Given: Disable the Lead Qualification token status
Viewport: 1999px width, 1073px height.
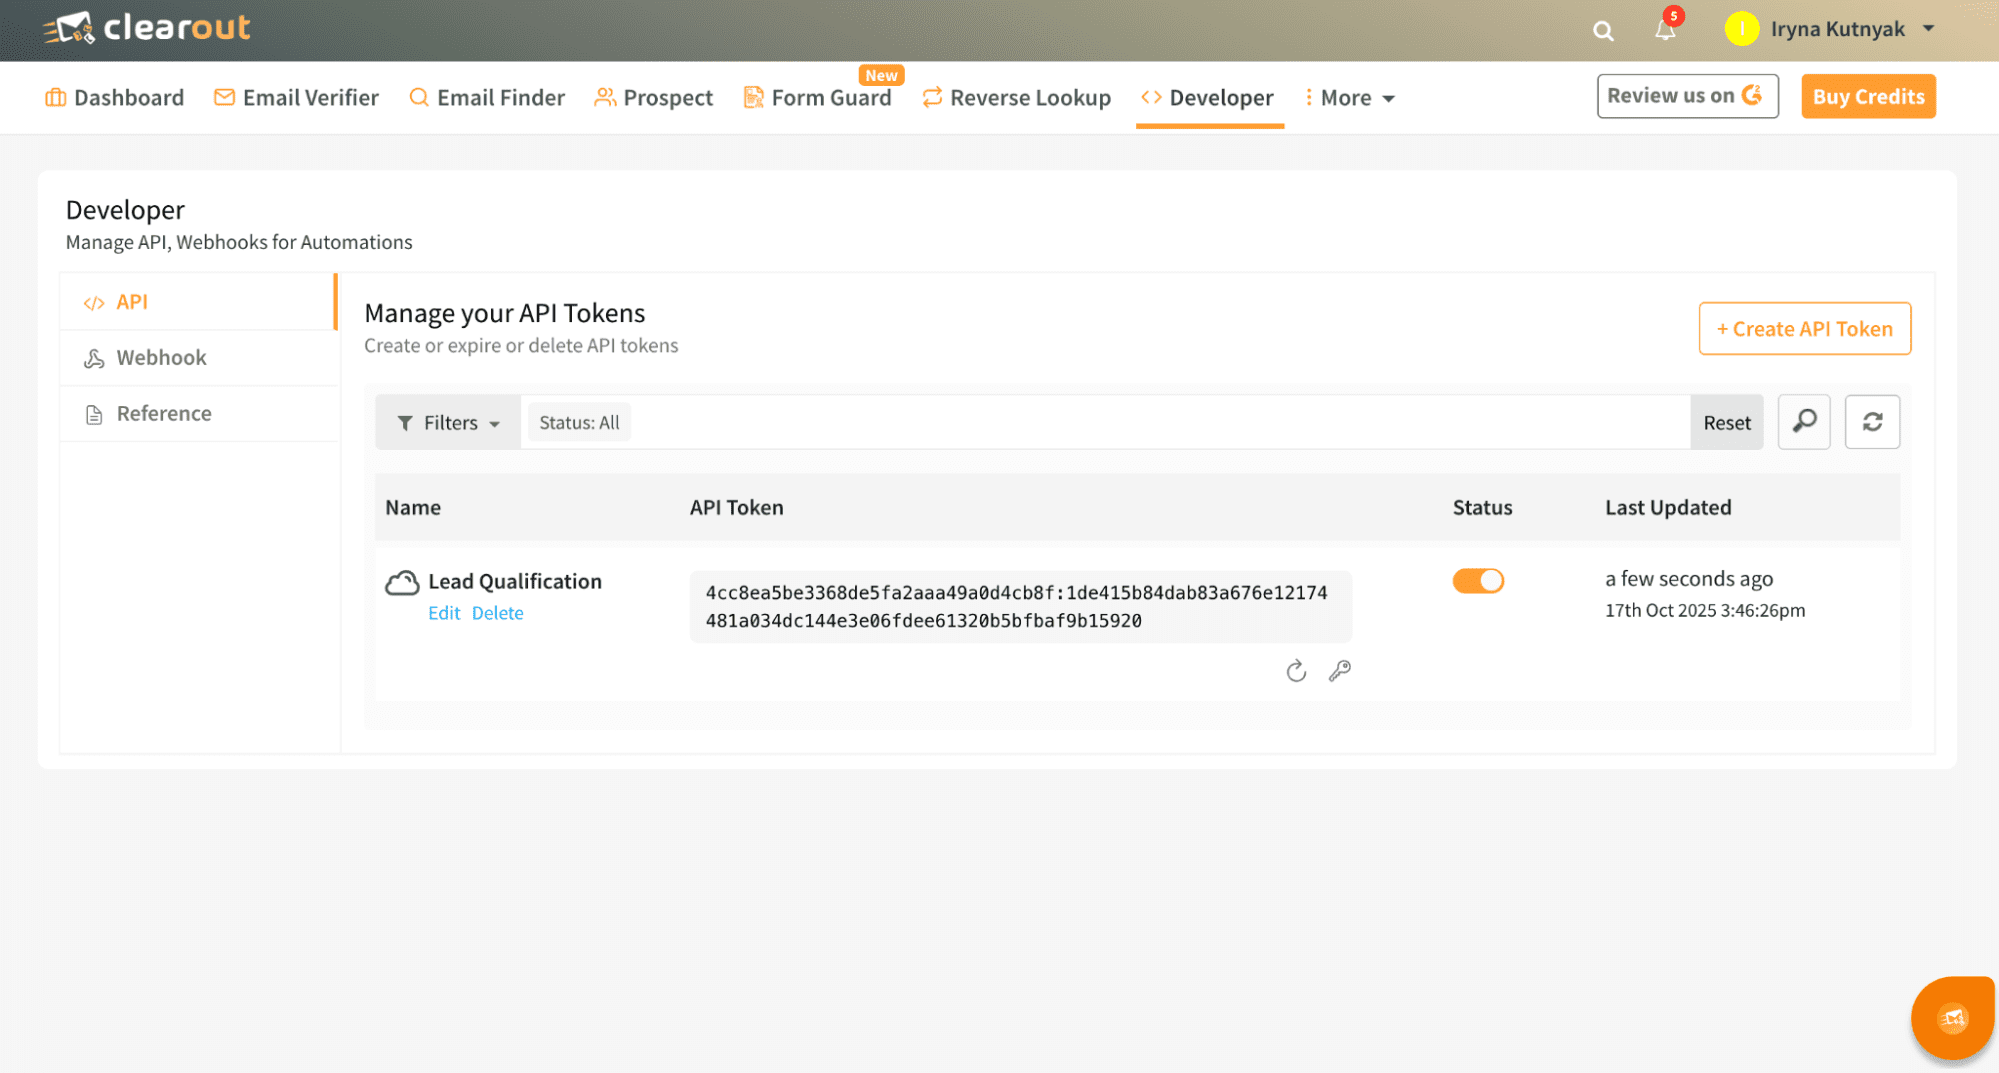Looking at the screenshot, I should [1478, 581].
